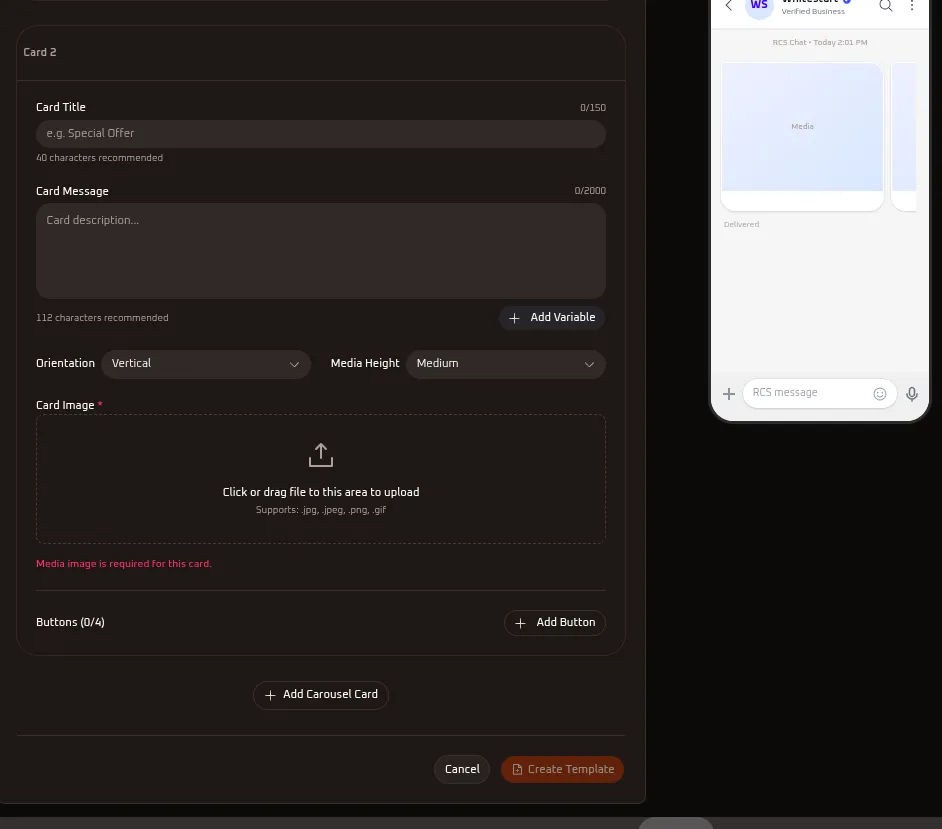Click inside the Card Message text area
This screenshot has width=942, height=829.
321,251
